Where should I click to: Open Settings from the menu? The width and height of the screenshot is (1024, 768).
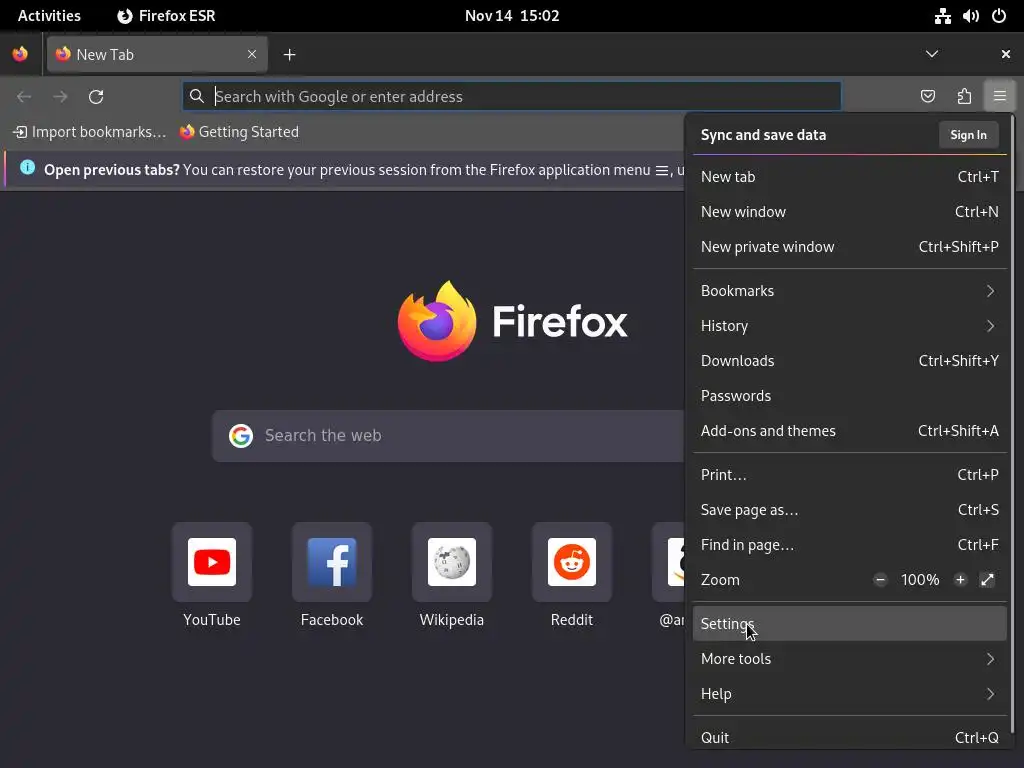(x=849, y=624)
